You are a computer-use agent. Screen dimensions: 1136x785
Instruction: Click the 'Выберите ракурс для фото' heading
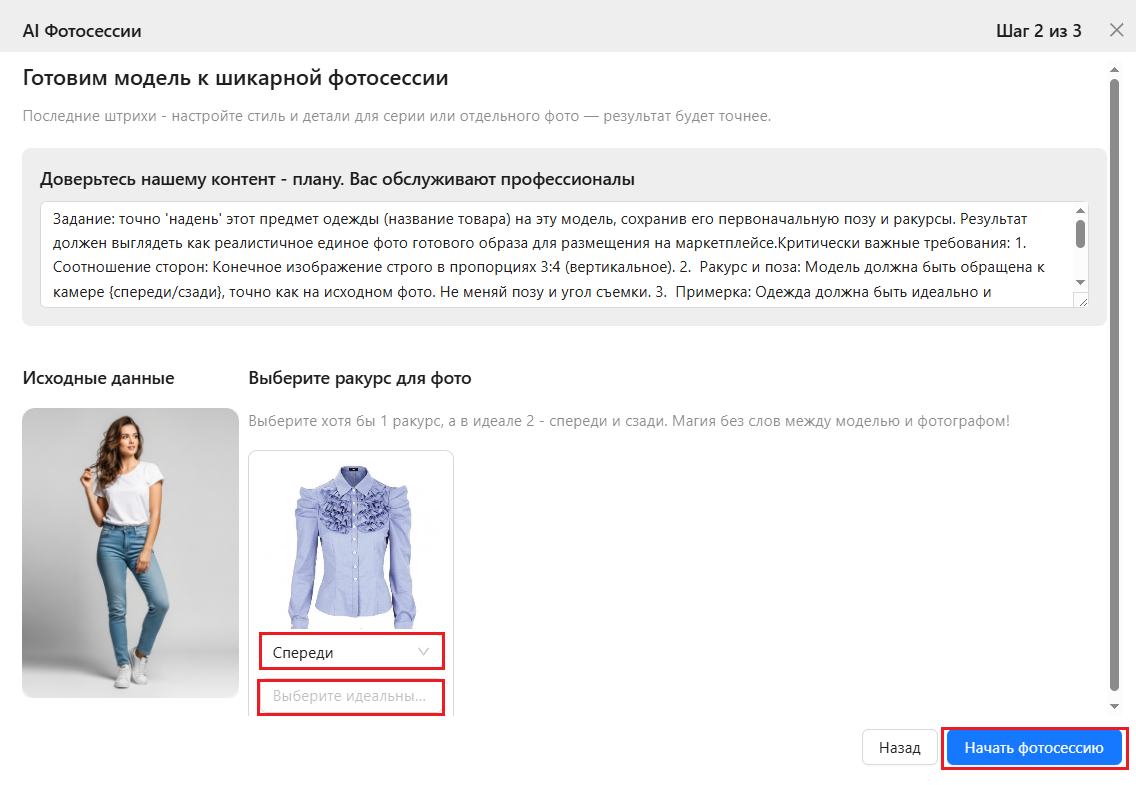coord(359,378)
